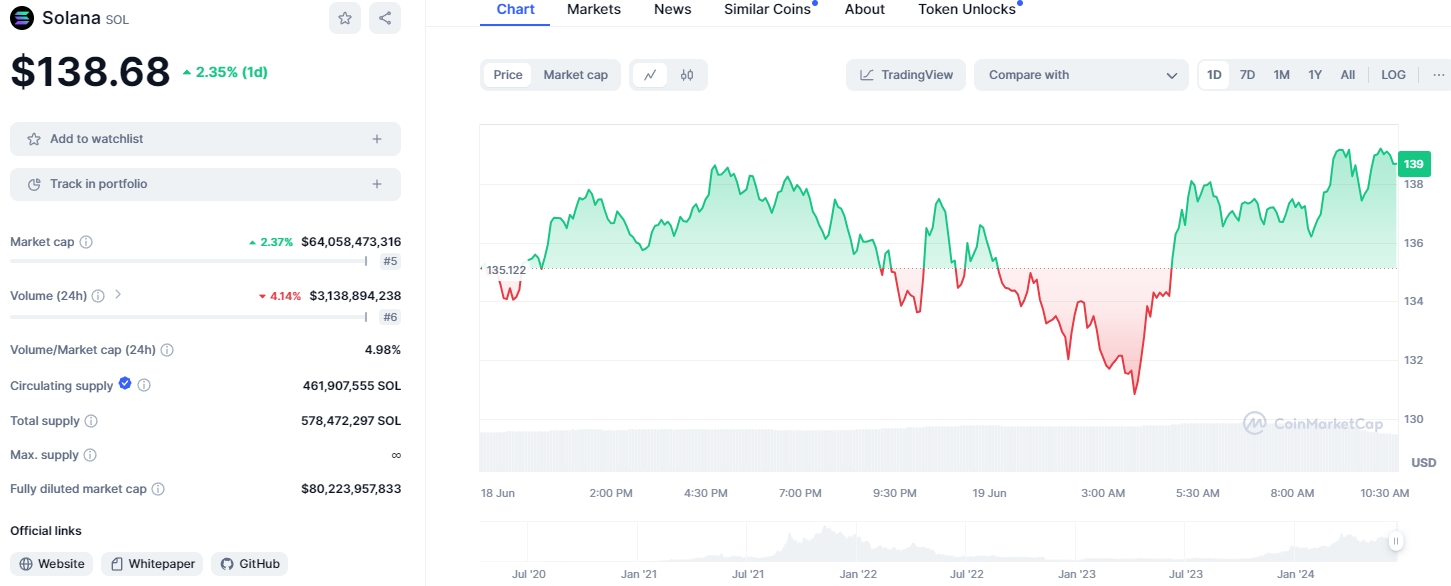
Task: Open Total supply info icon
Action: point(91,421)
